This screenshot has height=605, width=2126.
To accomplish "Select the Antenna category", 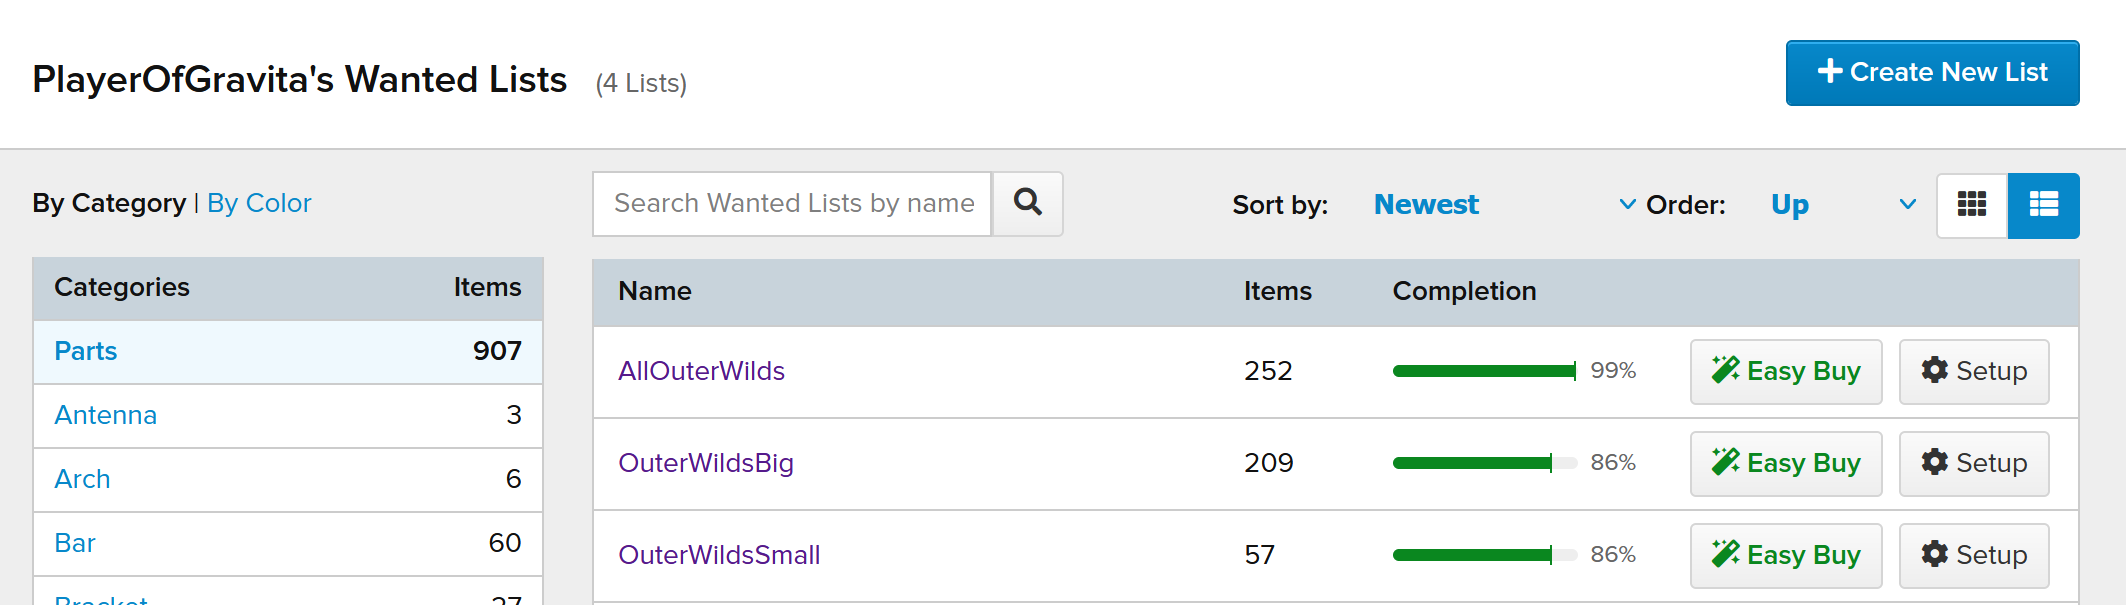I will 105,415.
